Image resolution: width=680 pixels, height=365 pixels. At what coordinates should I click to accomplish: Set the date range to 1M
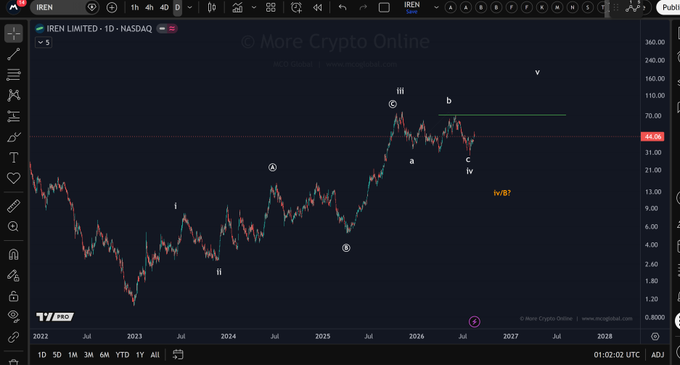click(72, 355)
